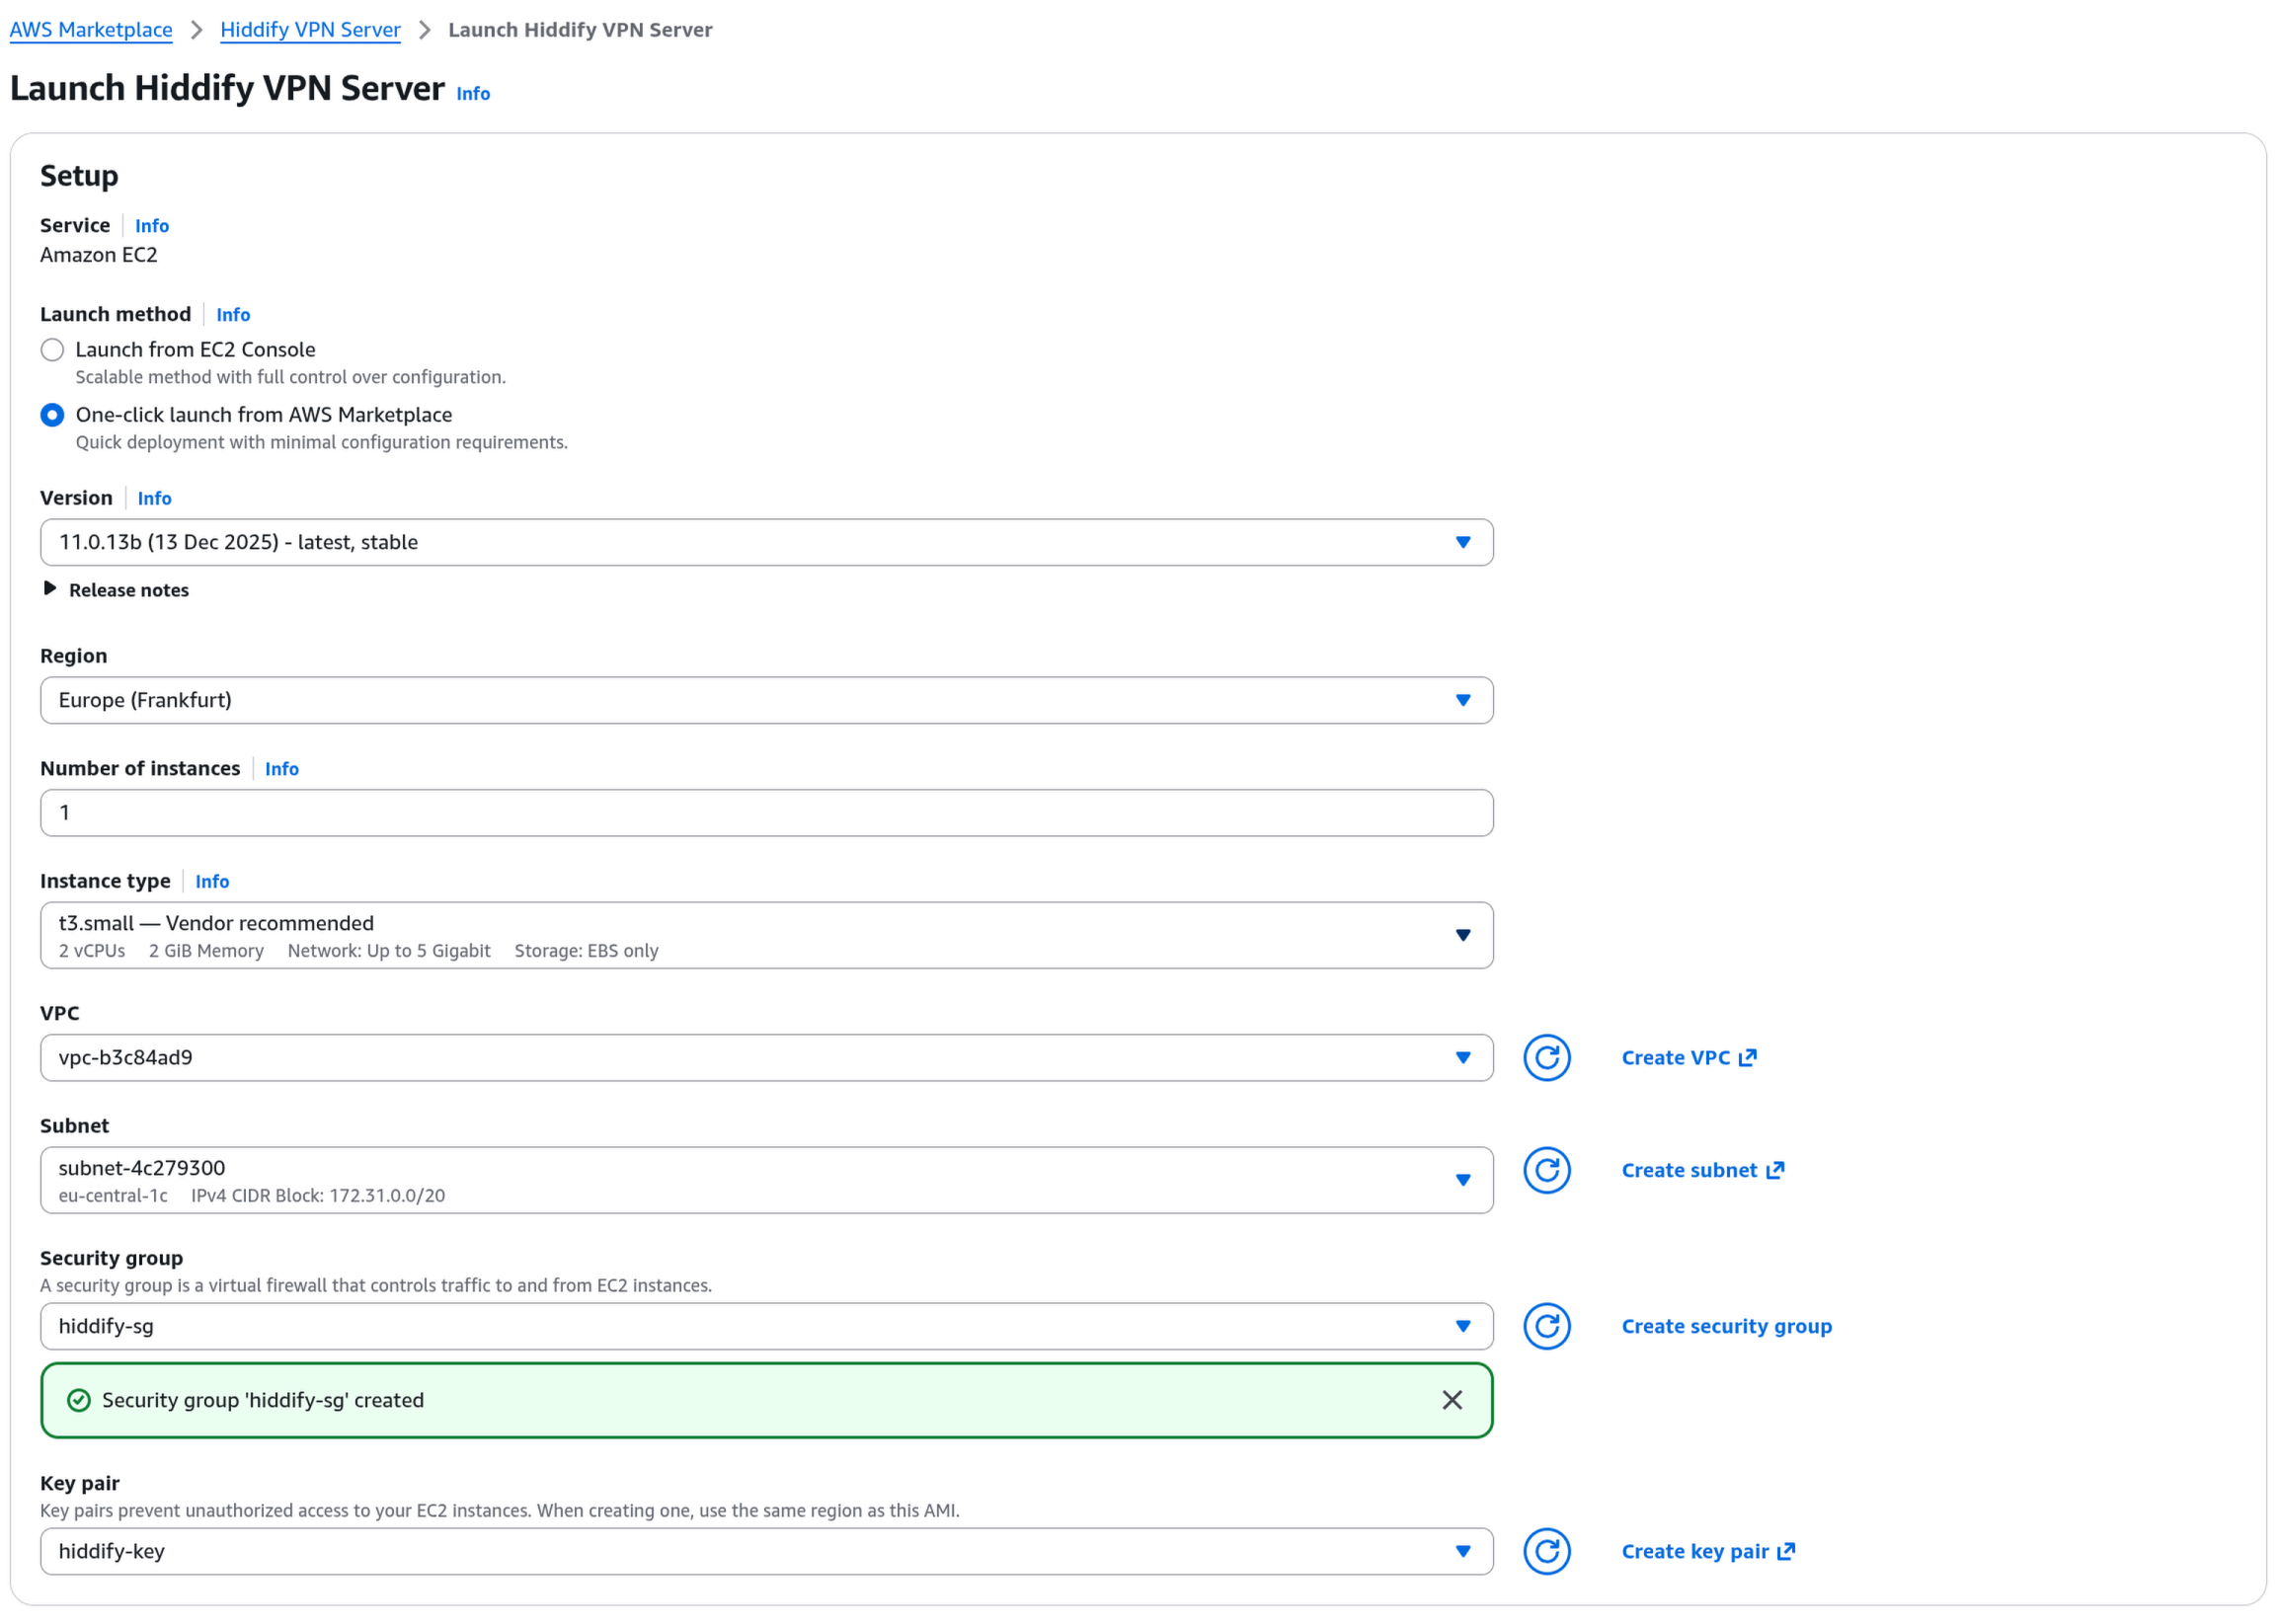Screen dimensions: 2281x1624
Task: Select 'Launch from EC2 Console' option
Action: click(x=52, y=349)
